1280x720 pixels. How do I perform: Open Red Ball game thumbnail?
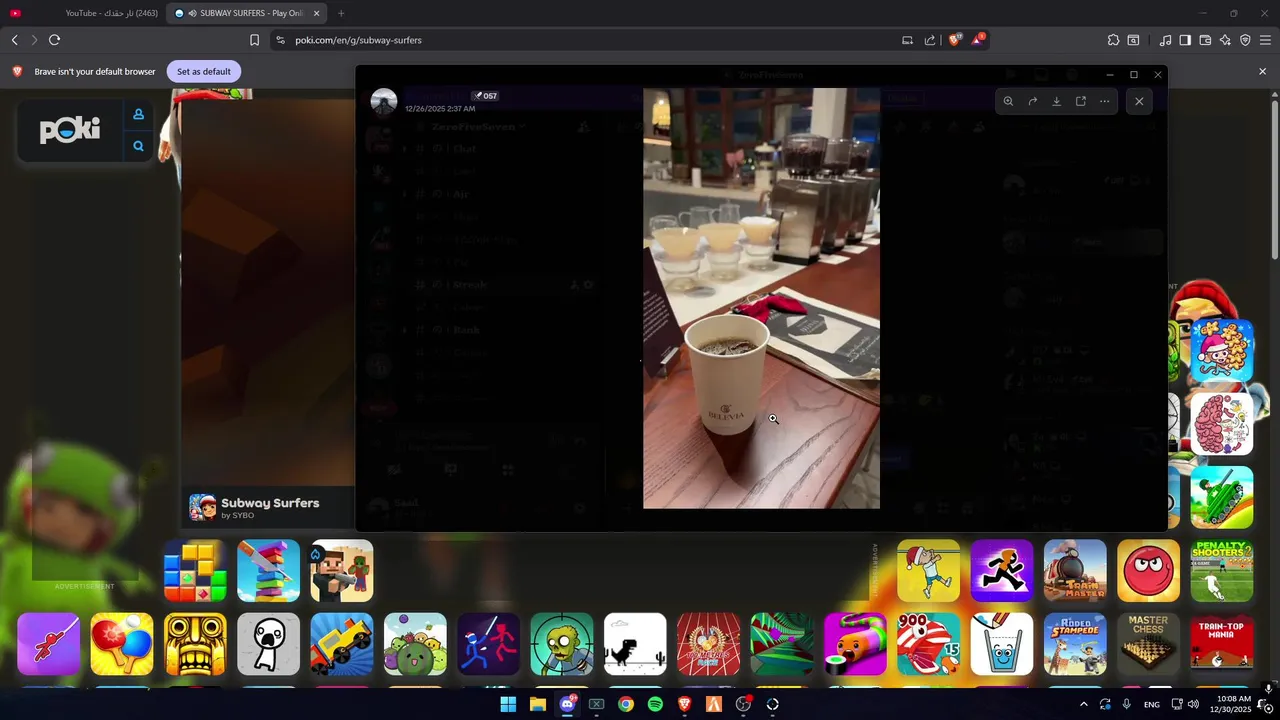pyautogui.click(x=1148, y=571)
